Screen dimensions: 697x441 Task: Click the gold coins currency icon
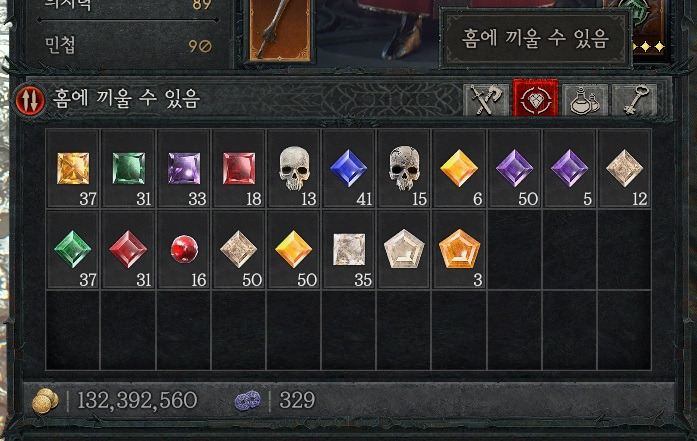pyautogui.click(x=45, y=401)
